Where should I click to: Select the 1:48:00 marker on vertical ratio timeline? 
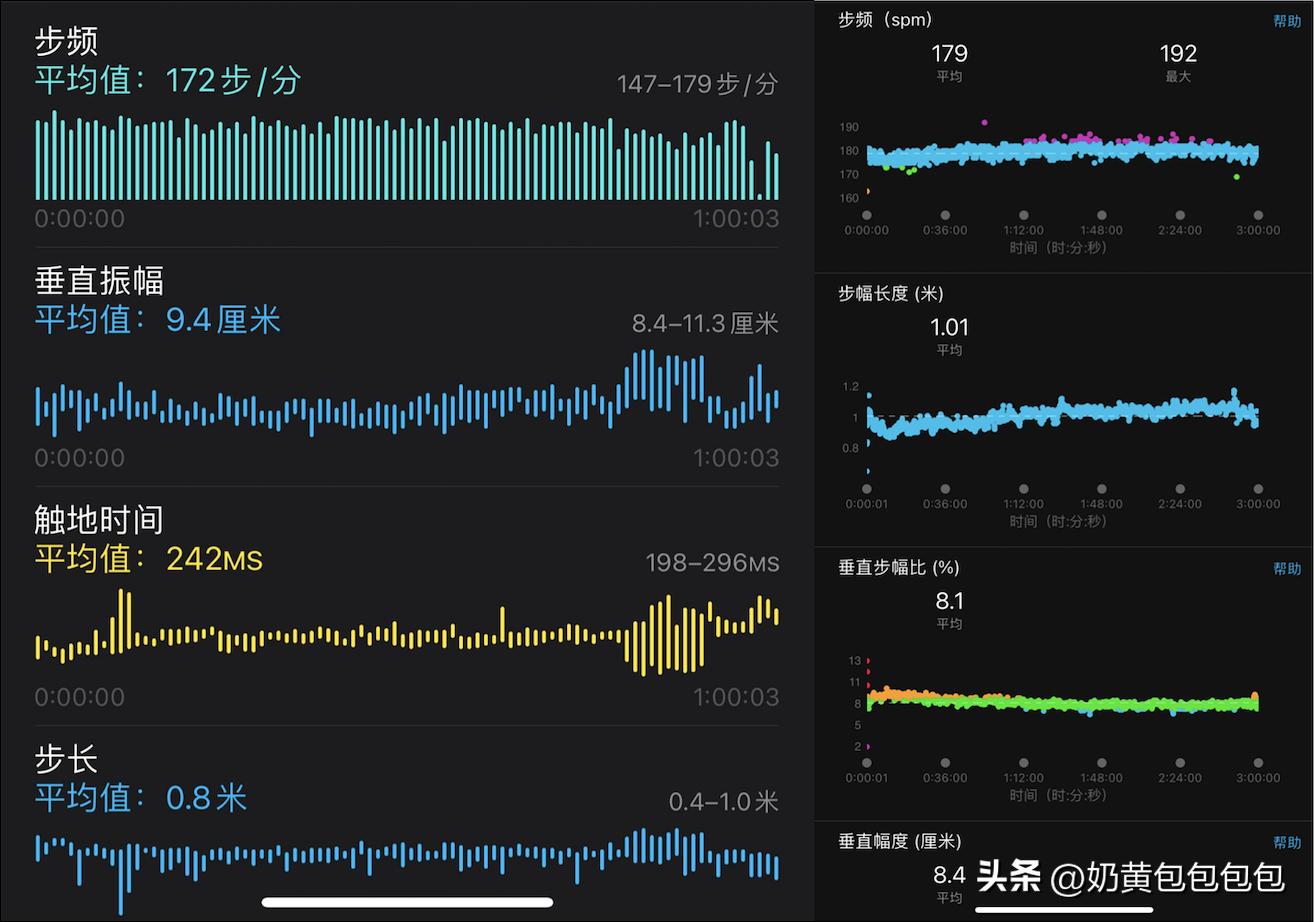click(x=1101, y=761)
